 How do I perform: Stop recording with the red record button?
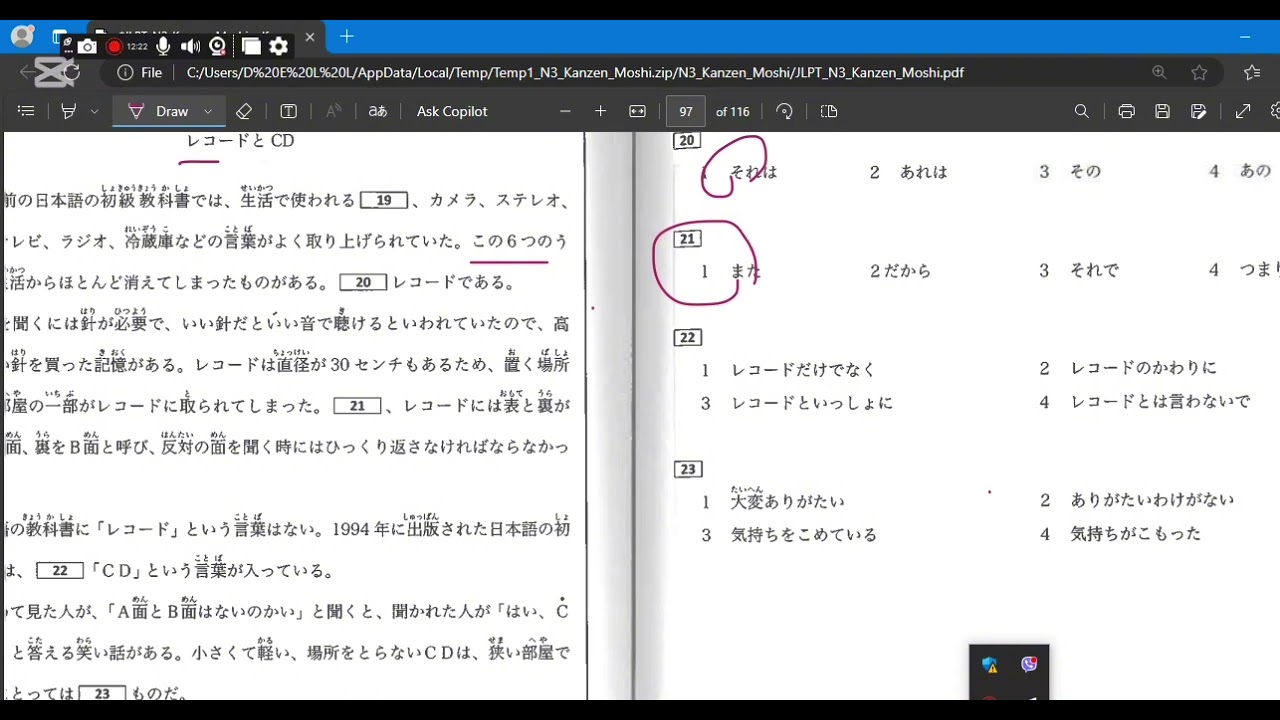[x=114, y=46]
